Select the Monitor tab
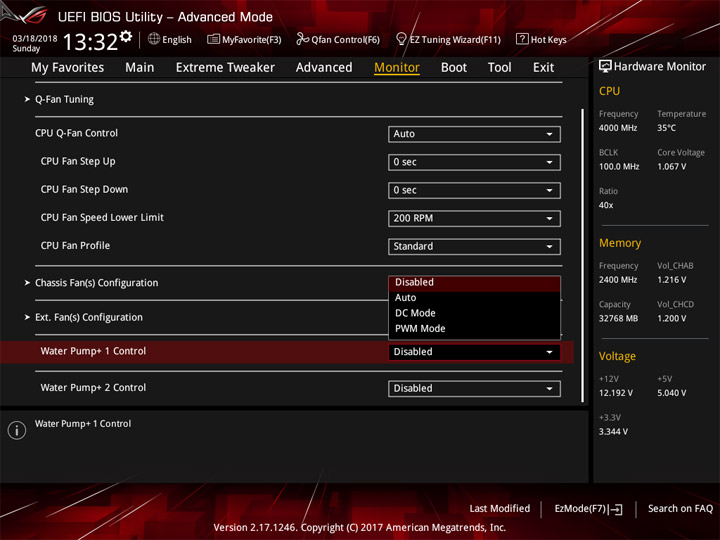Screen dimensions: 720x540 (397, 68)
